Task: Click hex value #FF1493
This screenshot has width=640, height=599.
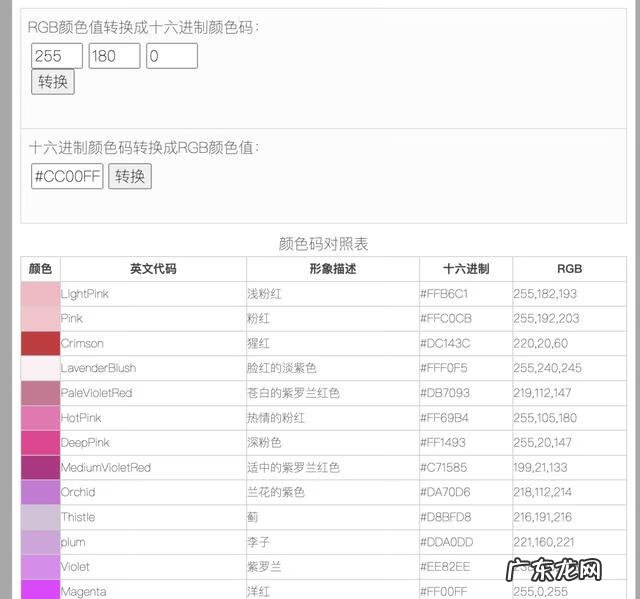Action: coord(443,443)
